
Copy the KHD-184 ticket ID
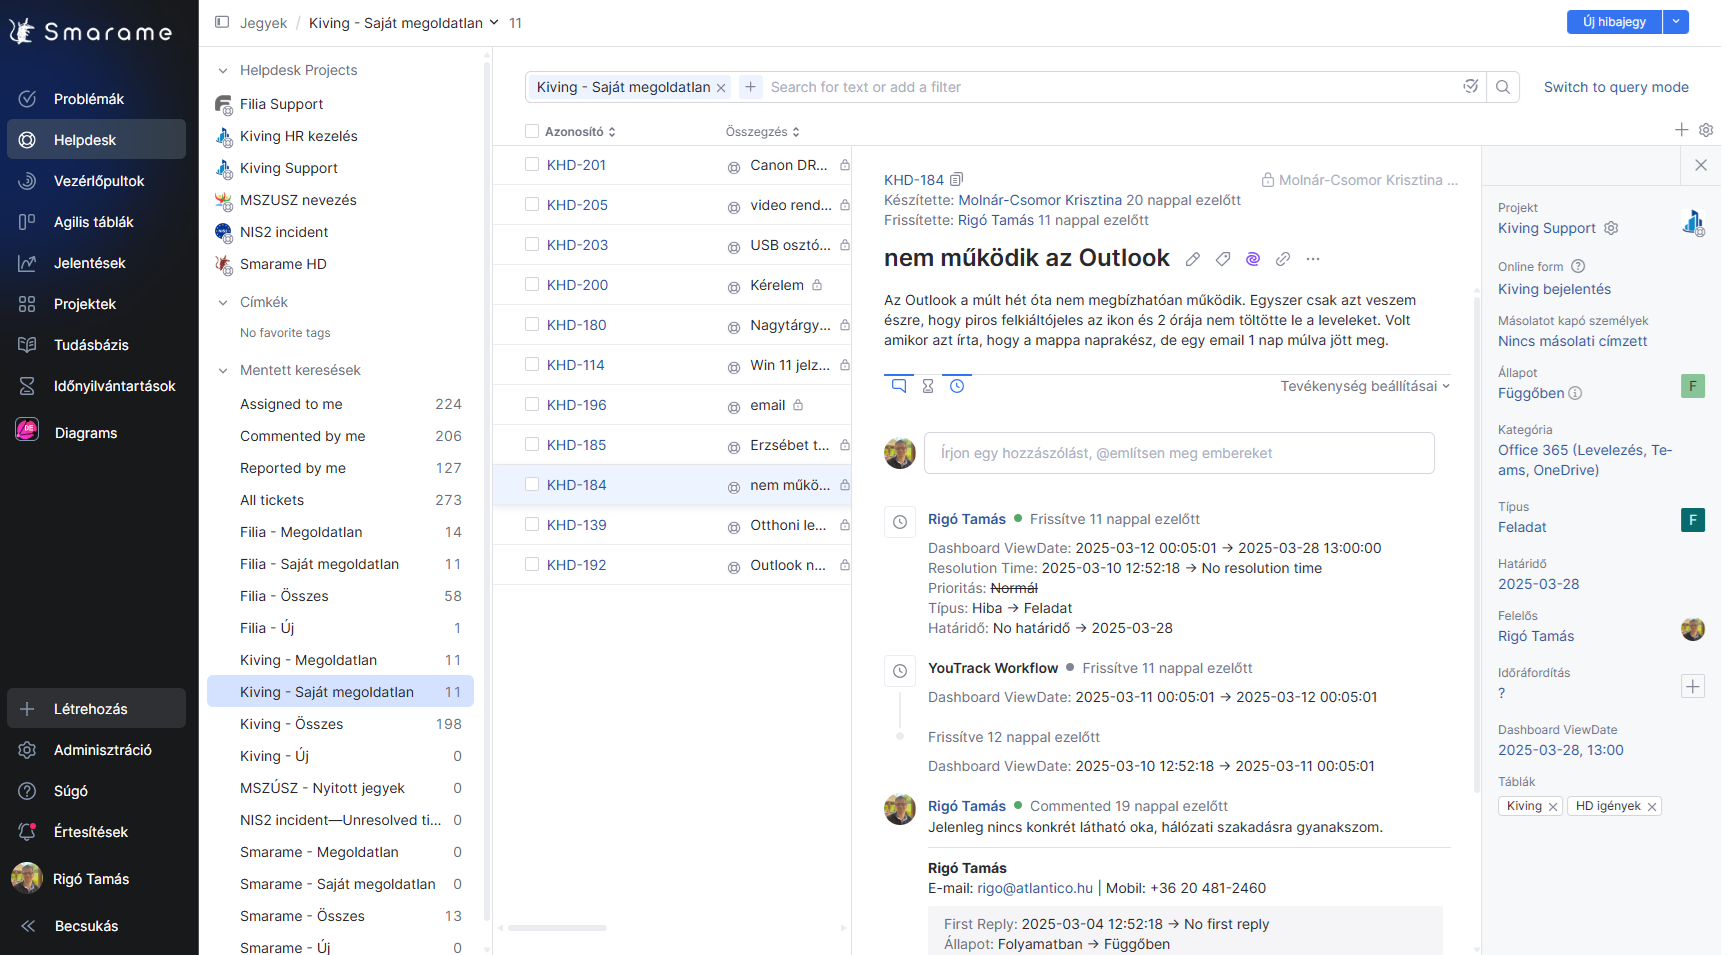[957, 180]
